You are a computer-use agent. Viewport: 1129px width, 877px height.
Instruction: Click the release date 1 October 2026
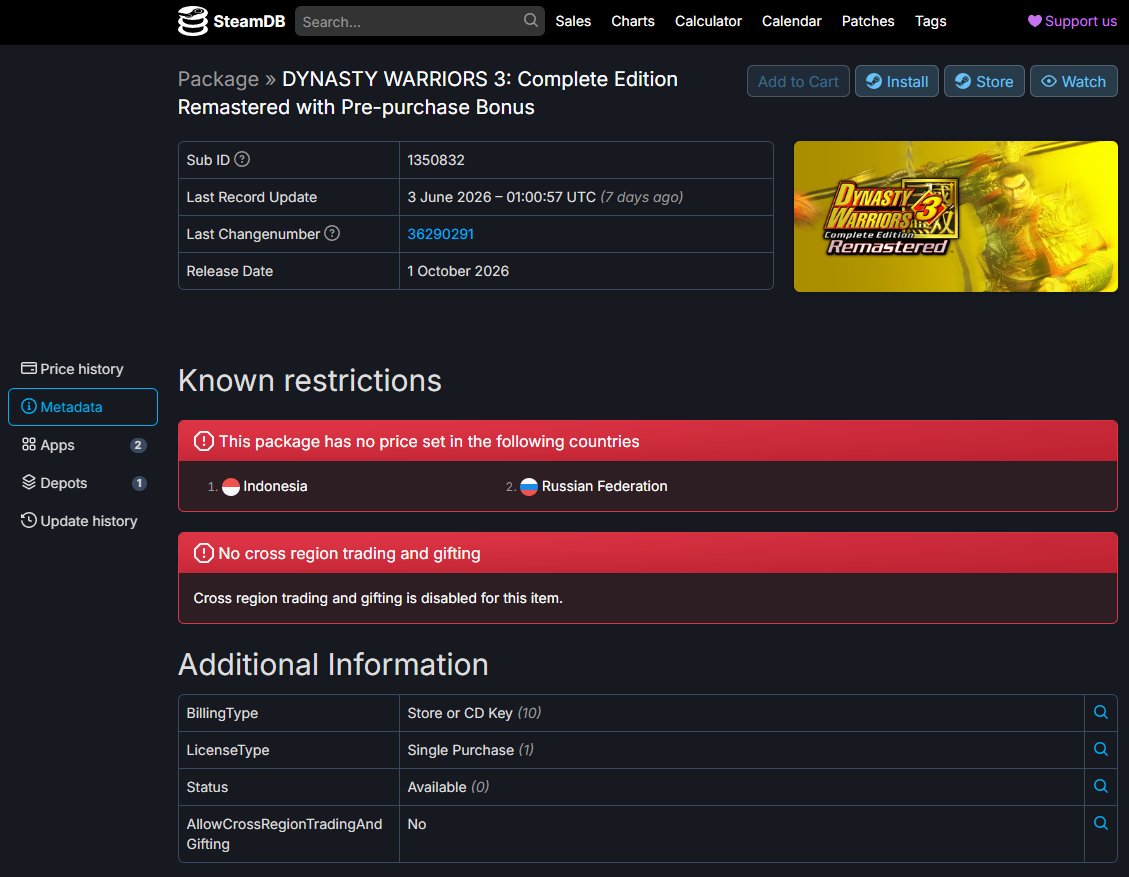(x=458, y=271)
